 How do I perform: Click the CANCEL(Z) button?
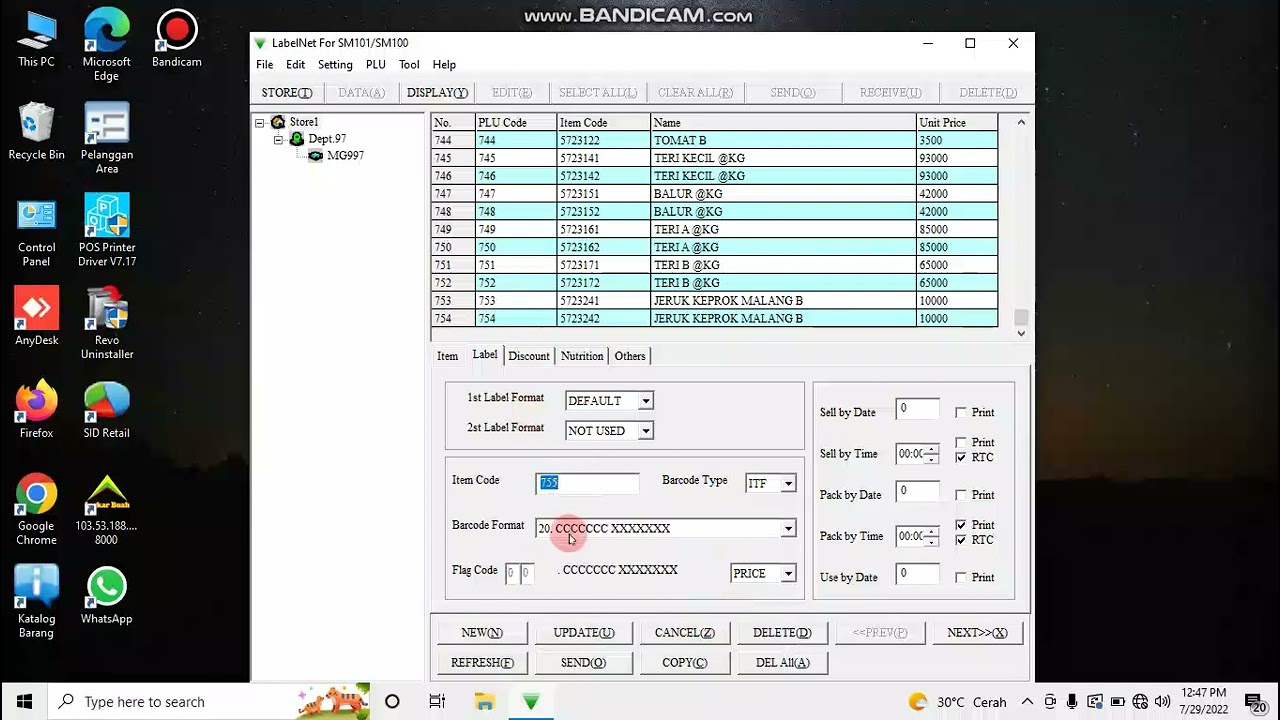click(685, 633)
